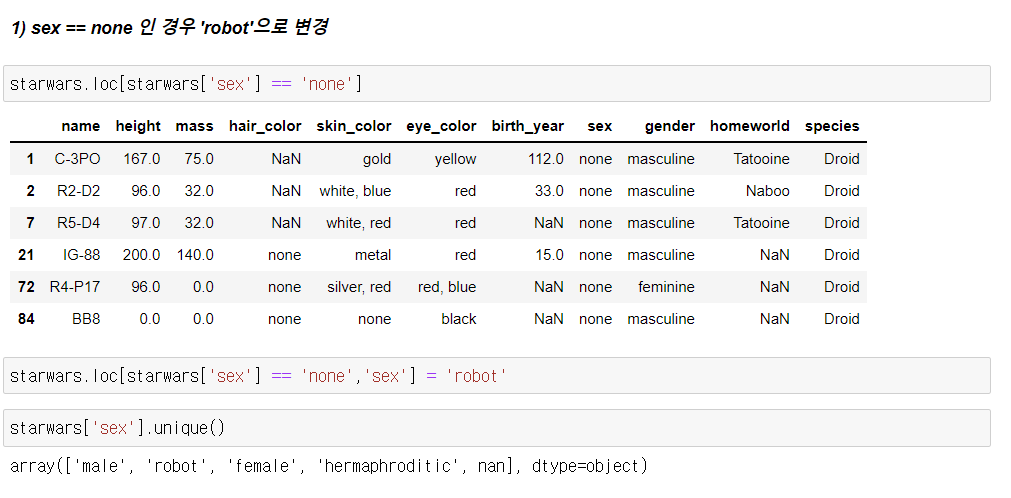Click the 'gender' column header
This screenshot has width=1011, height=498.
670,126
